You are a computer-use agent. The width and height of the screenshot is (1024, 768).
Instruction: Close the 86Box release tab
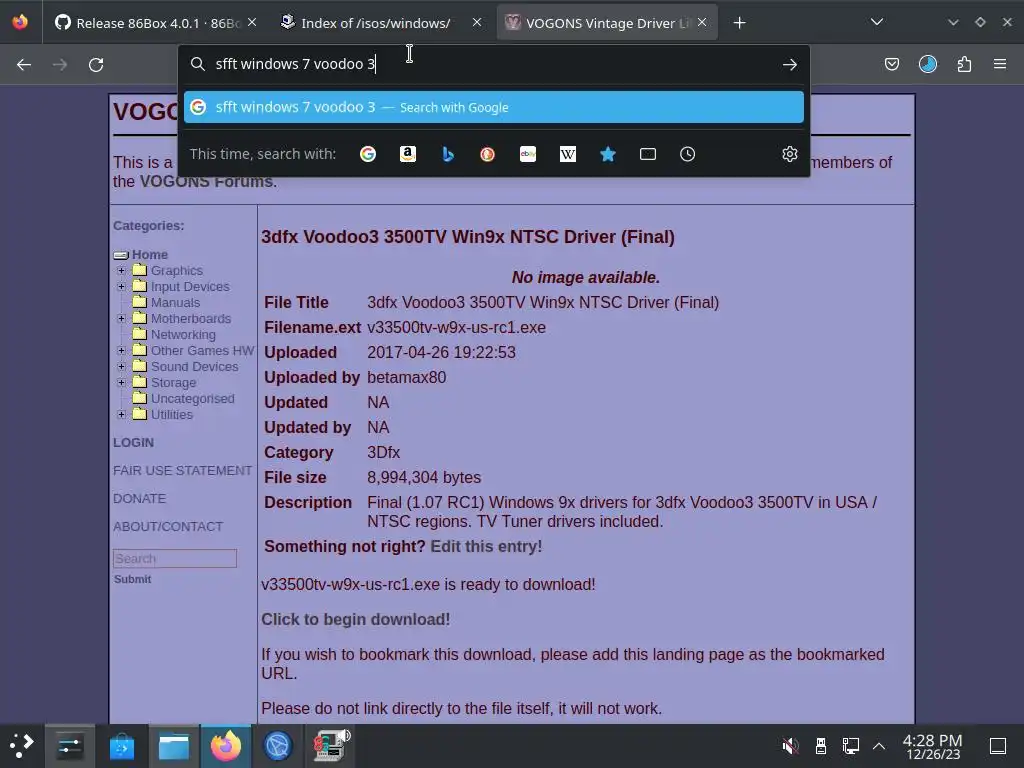click(x=252, y=22)
